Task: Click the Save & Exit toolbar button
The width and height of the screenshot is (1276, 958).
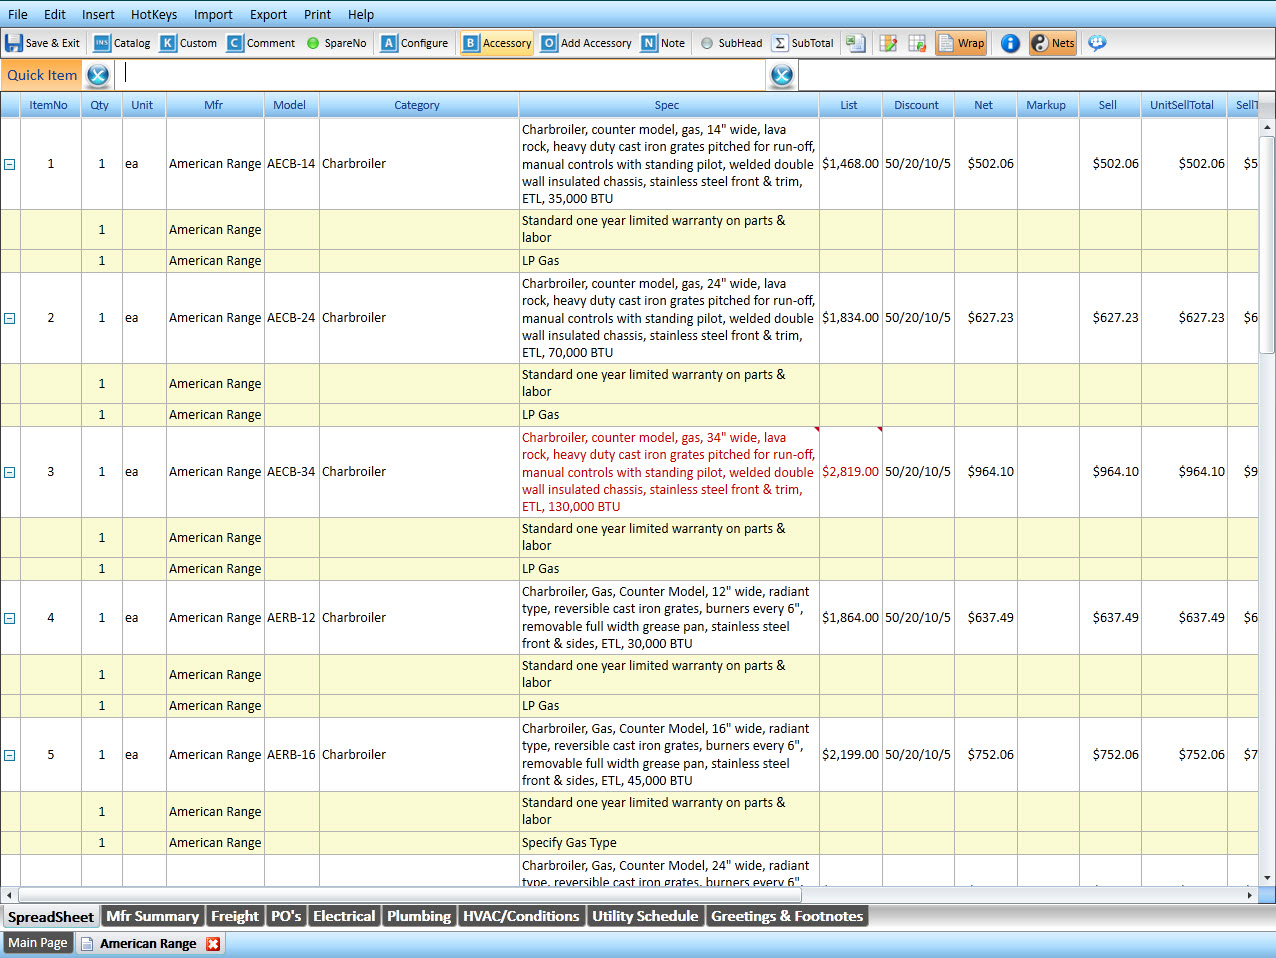Action: tap(42, 43)
